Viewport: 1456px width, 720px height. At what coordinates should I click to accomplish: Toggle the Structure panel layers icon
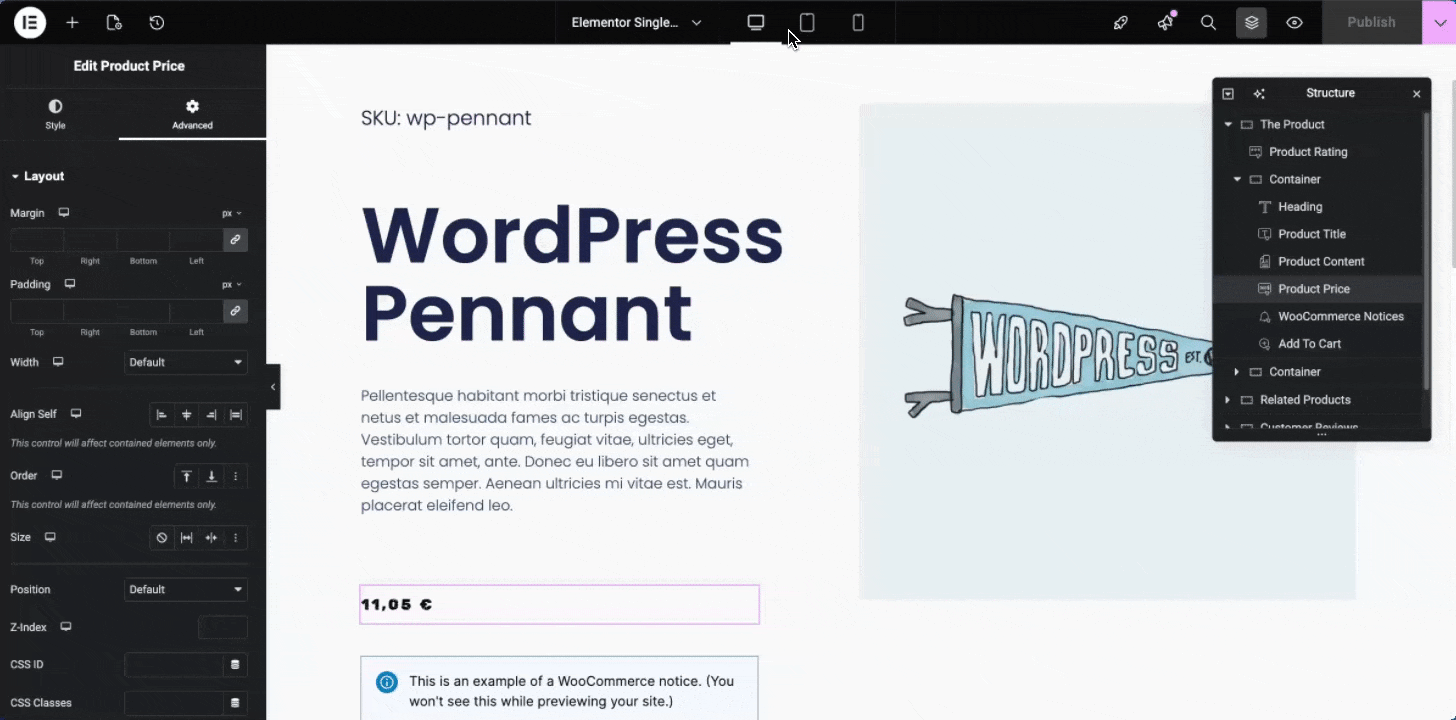point(1251,22)
